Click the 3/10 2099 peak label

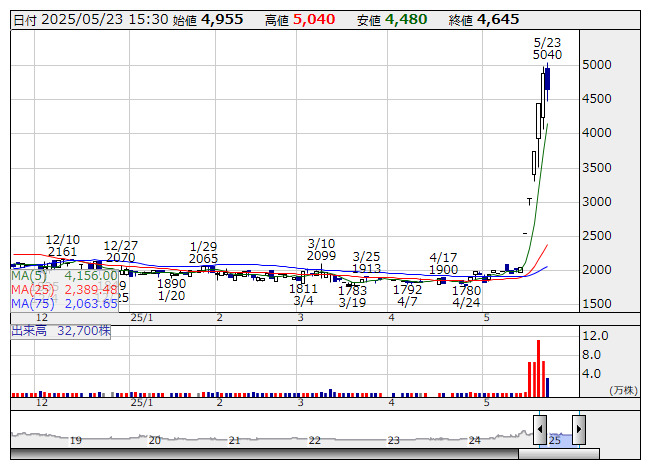click(321, 249)
